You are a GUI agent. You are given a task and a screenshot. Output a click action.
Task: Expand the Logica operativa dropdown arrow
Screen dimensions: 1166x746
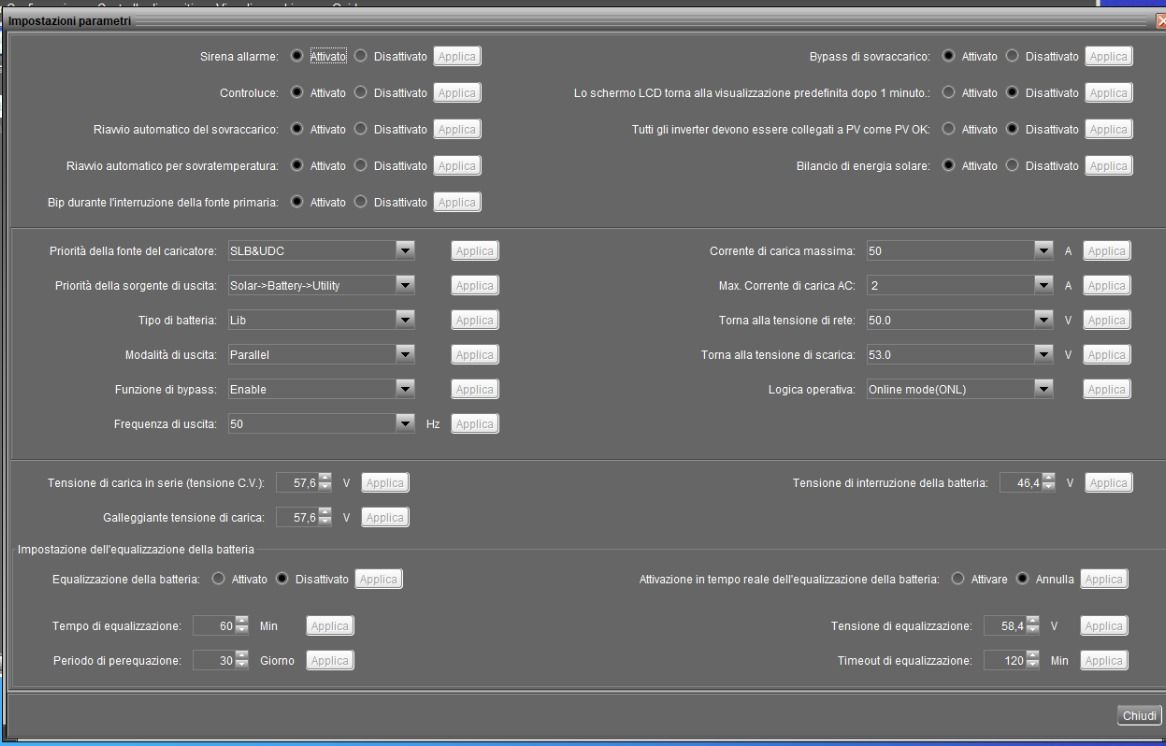pyautogui.click(x=1043, y=389)
